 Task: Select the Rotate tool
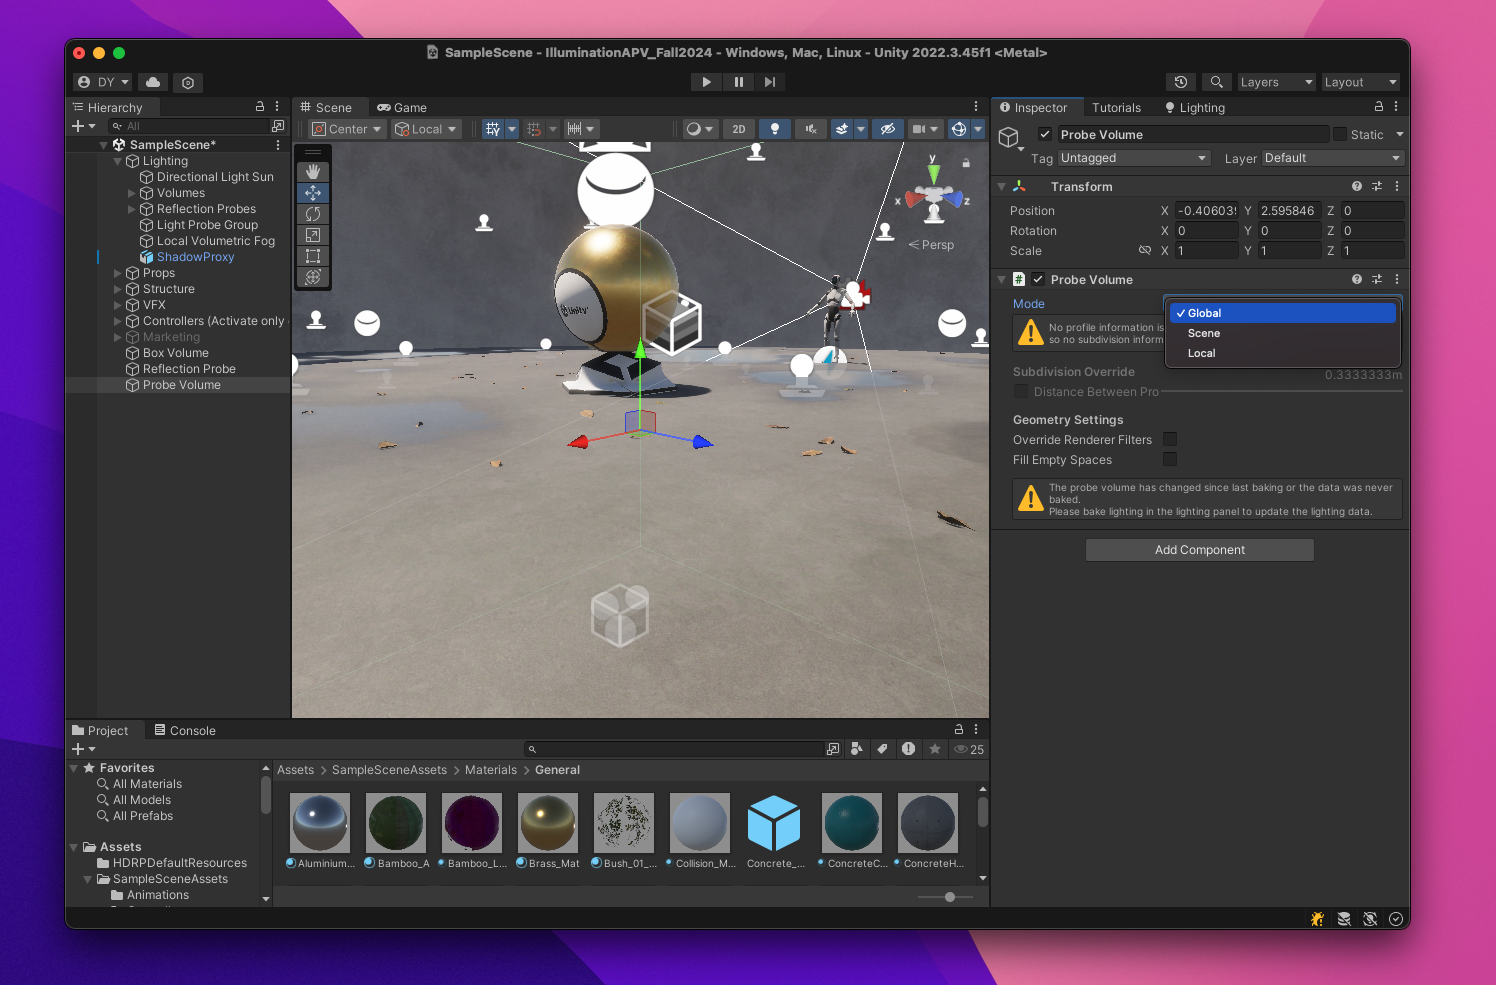pyautogui.click(x=313, y=214)
